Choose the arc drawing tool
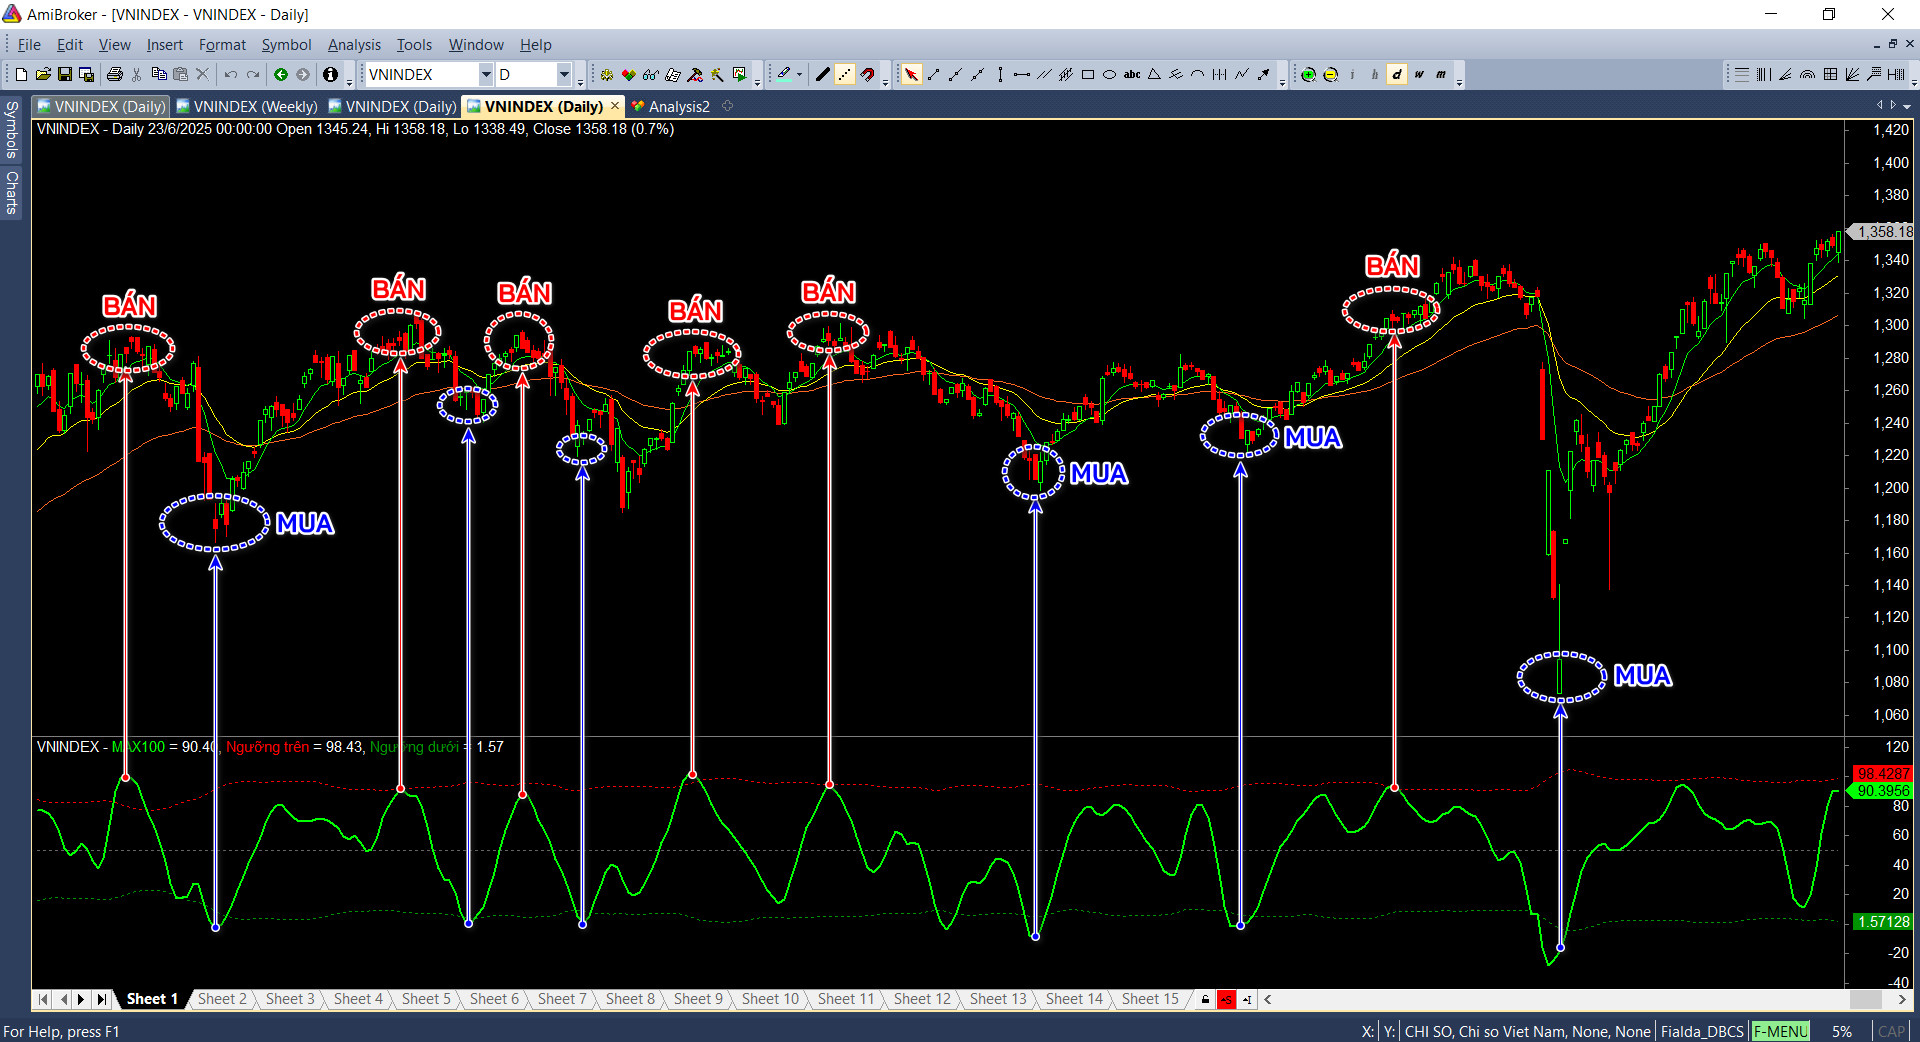The width and height of the screenshot is (1920, 1042). 1197,75
